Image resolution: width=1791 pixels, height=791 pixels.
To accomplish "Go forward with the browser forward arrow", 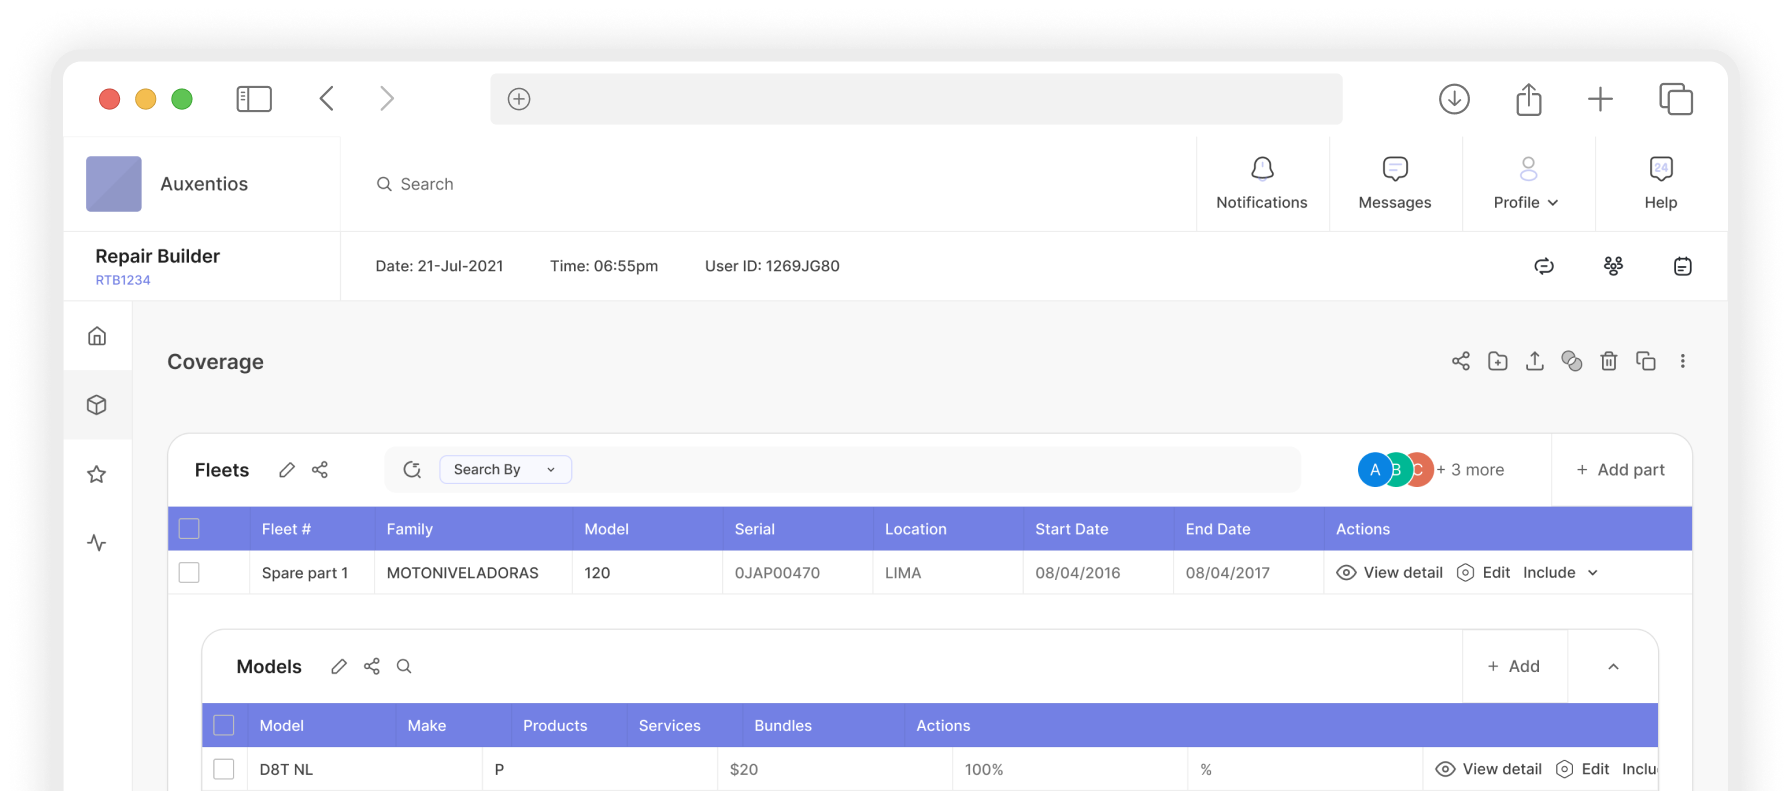I will point(387,98).
